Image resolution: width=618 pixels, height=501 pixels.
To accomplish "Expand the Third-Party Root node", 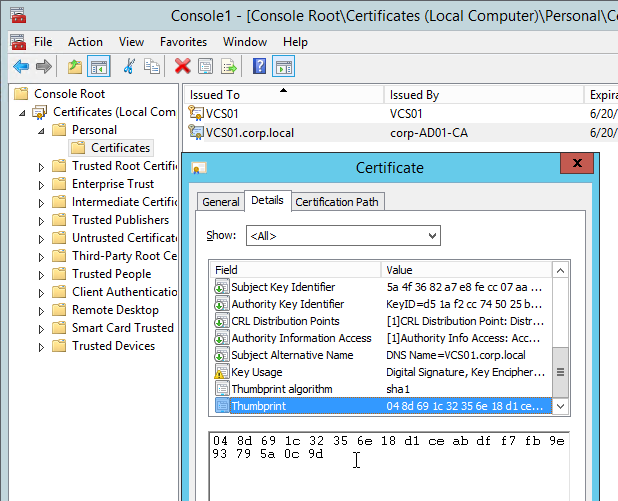I will (x=41, y=257).
